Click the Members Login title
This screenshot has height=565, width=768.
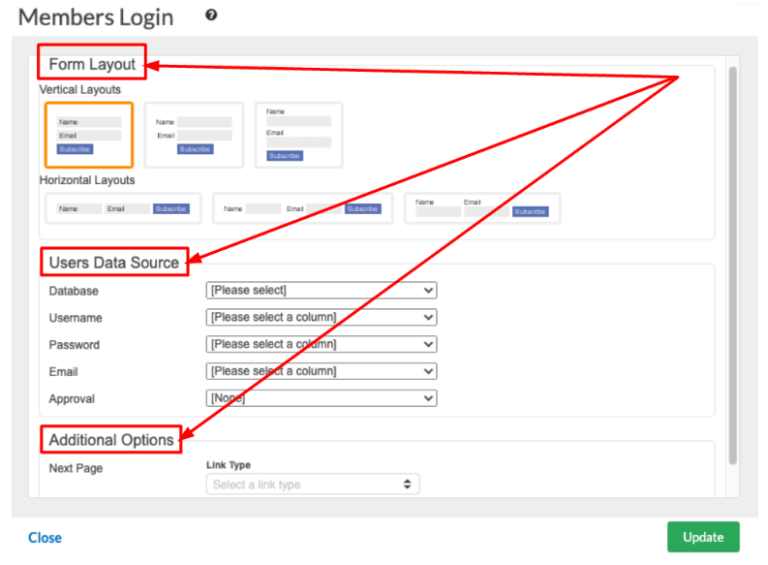(96, 17)
